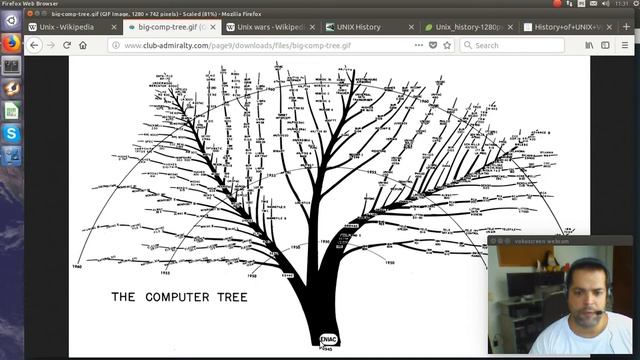
Task: Click THE COMPUTER TREE title text
Action: coord(180,297)
